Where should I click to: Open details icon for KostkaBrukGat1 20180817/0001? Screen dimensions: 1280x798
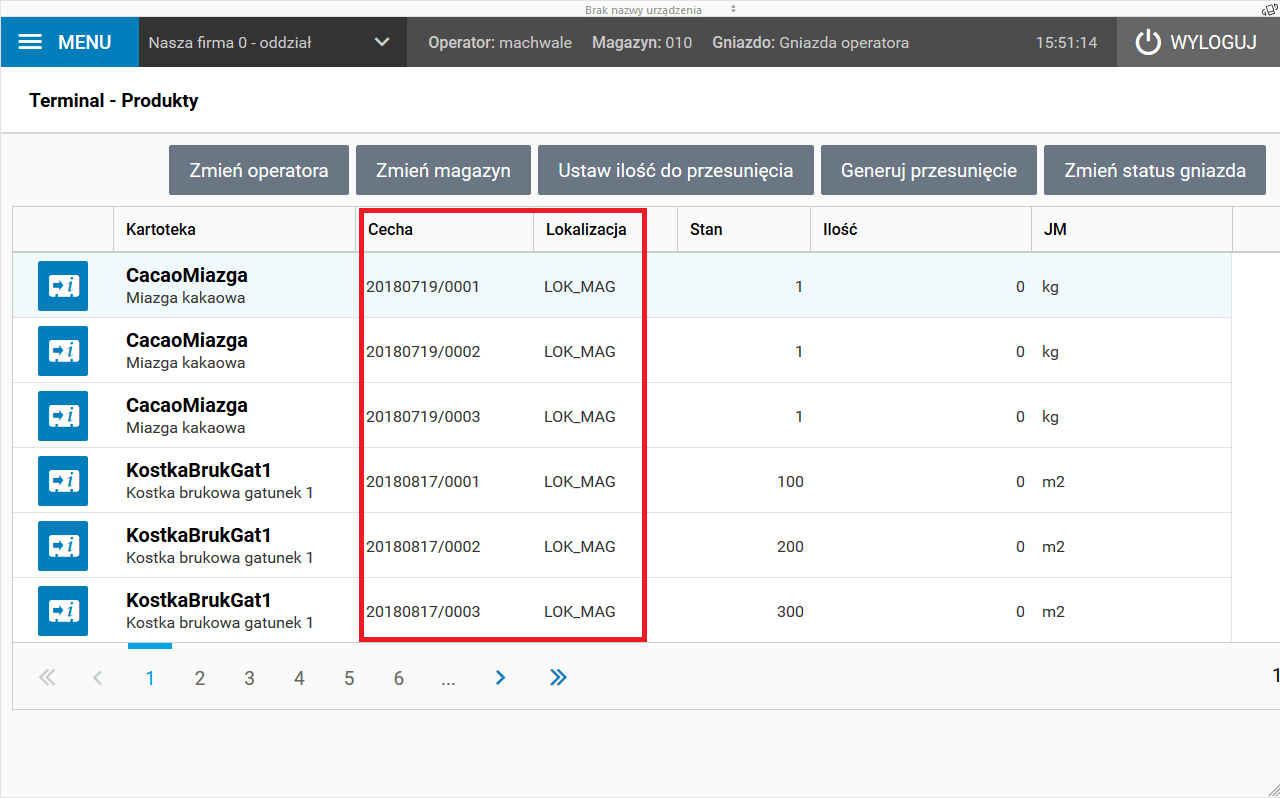click(63, 481)
